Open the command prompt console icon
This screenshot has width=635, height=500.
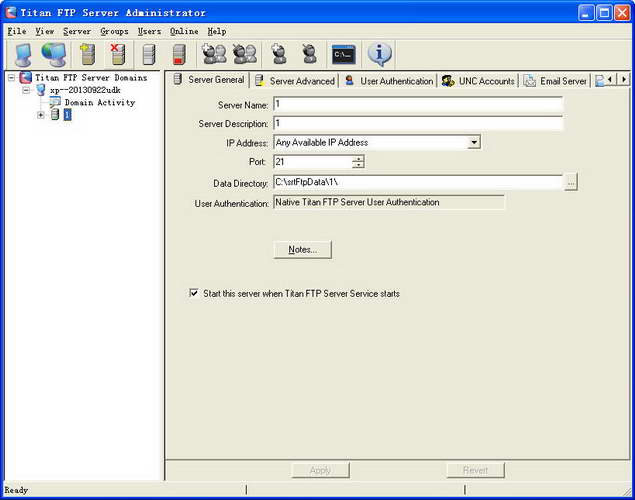(344, 54)
